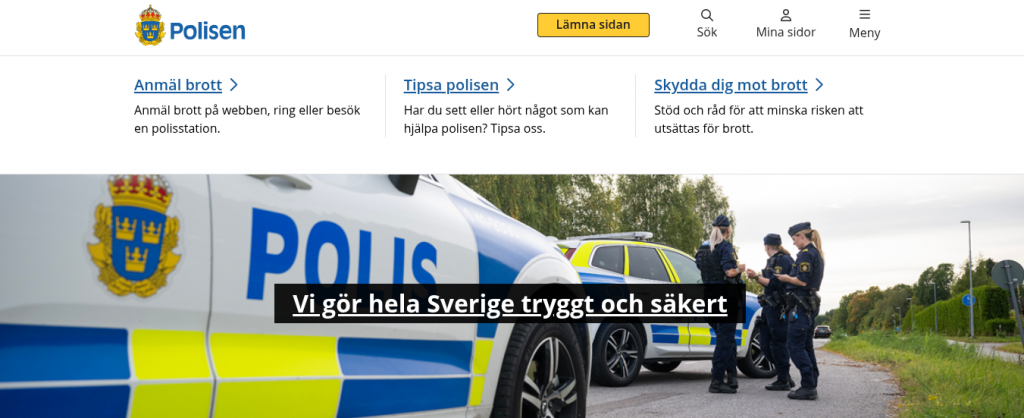Click the Anmäl brott description text

pyautogui.click(x=247, y=119)
